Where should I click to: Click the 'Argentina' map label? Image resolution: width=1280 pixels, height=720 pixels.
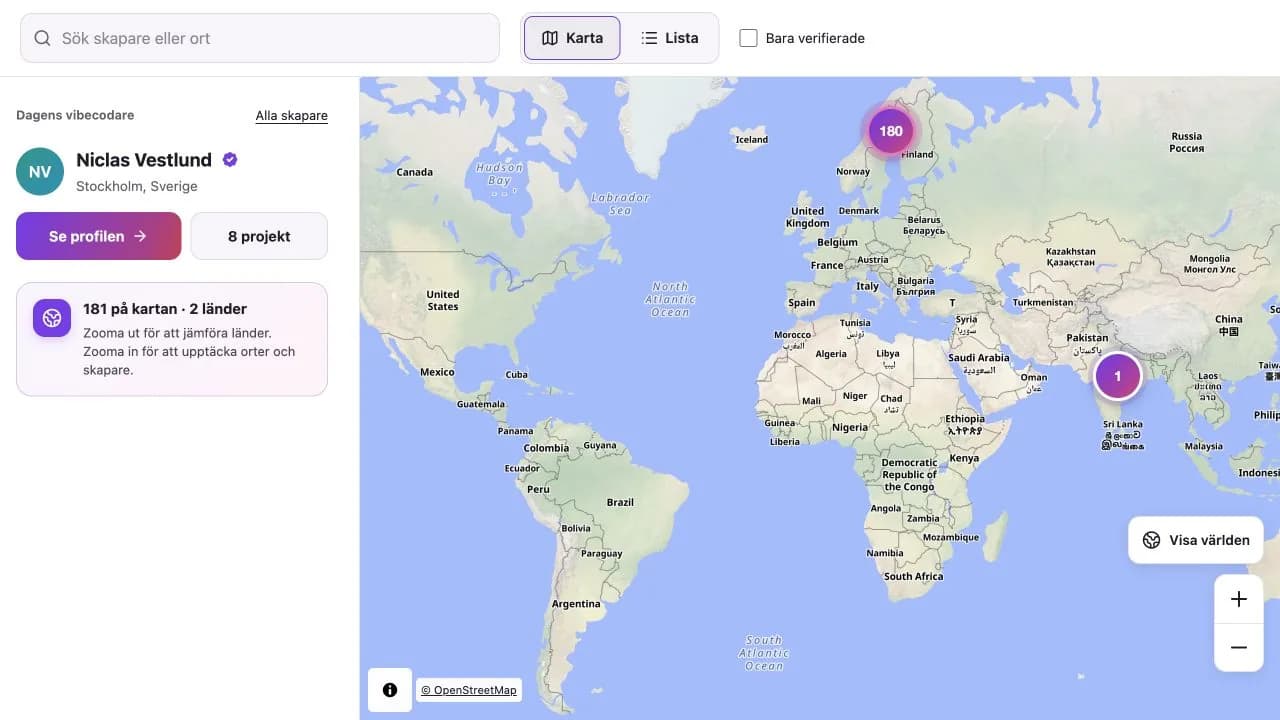pos(576,604)
